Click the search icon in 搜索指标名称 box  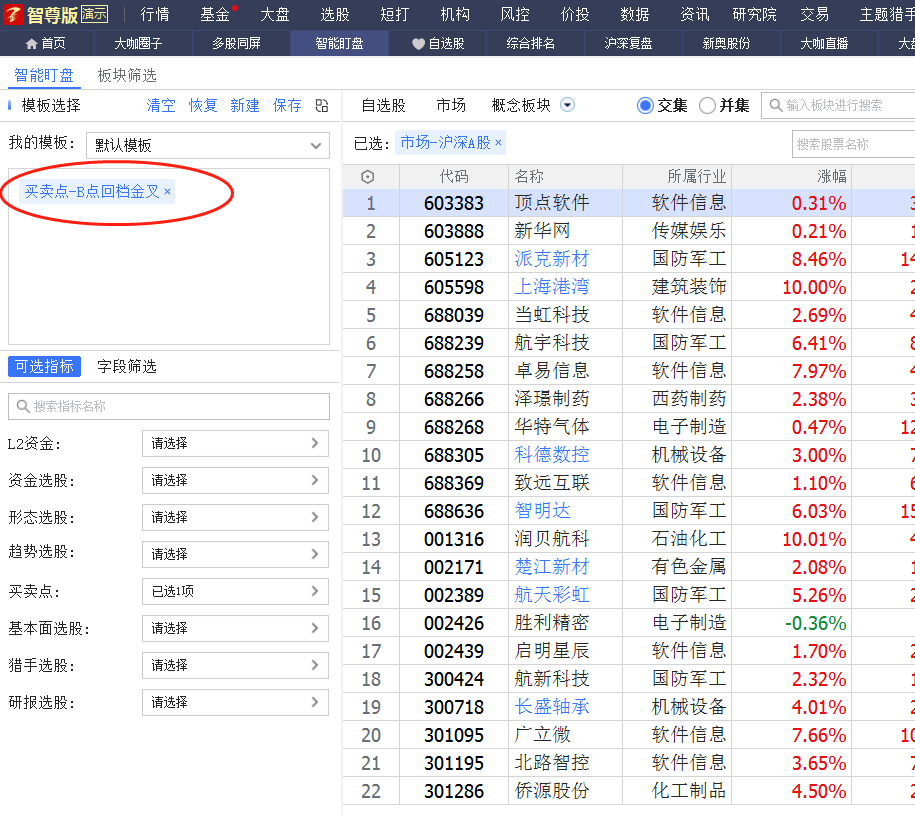(23, 406)
